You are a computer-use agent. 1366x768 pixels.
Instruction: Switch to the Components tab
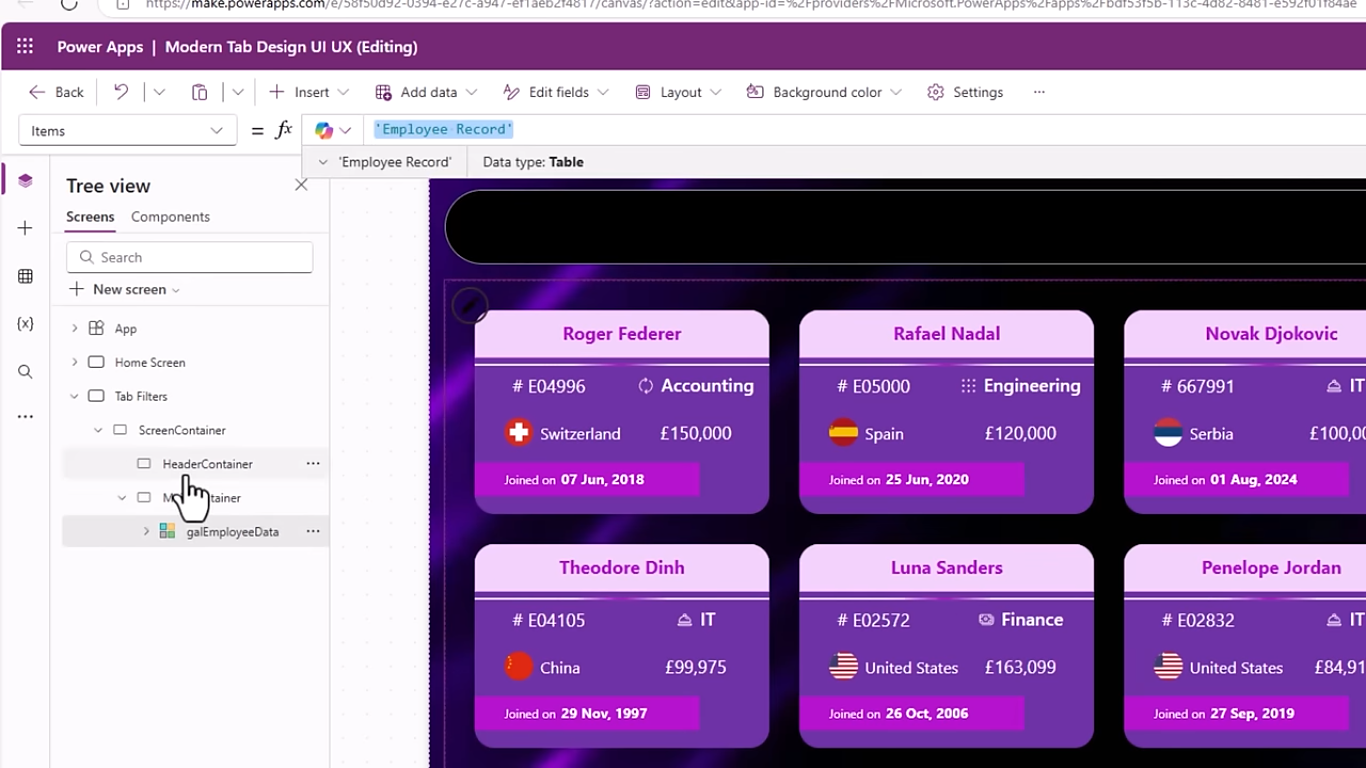[x=170, y=217]
